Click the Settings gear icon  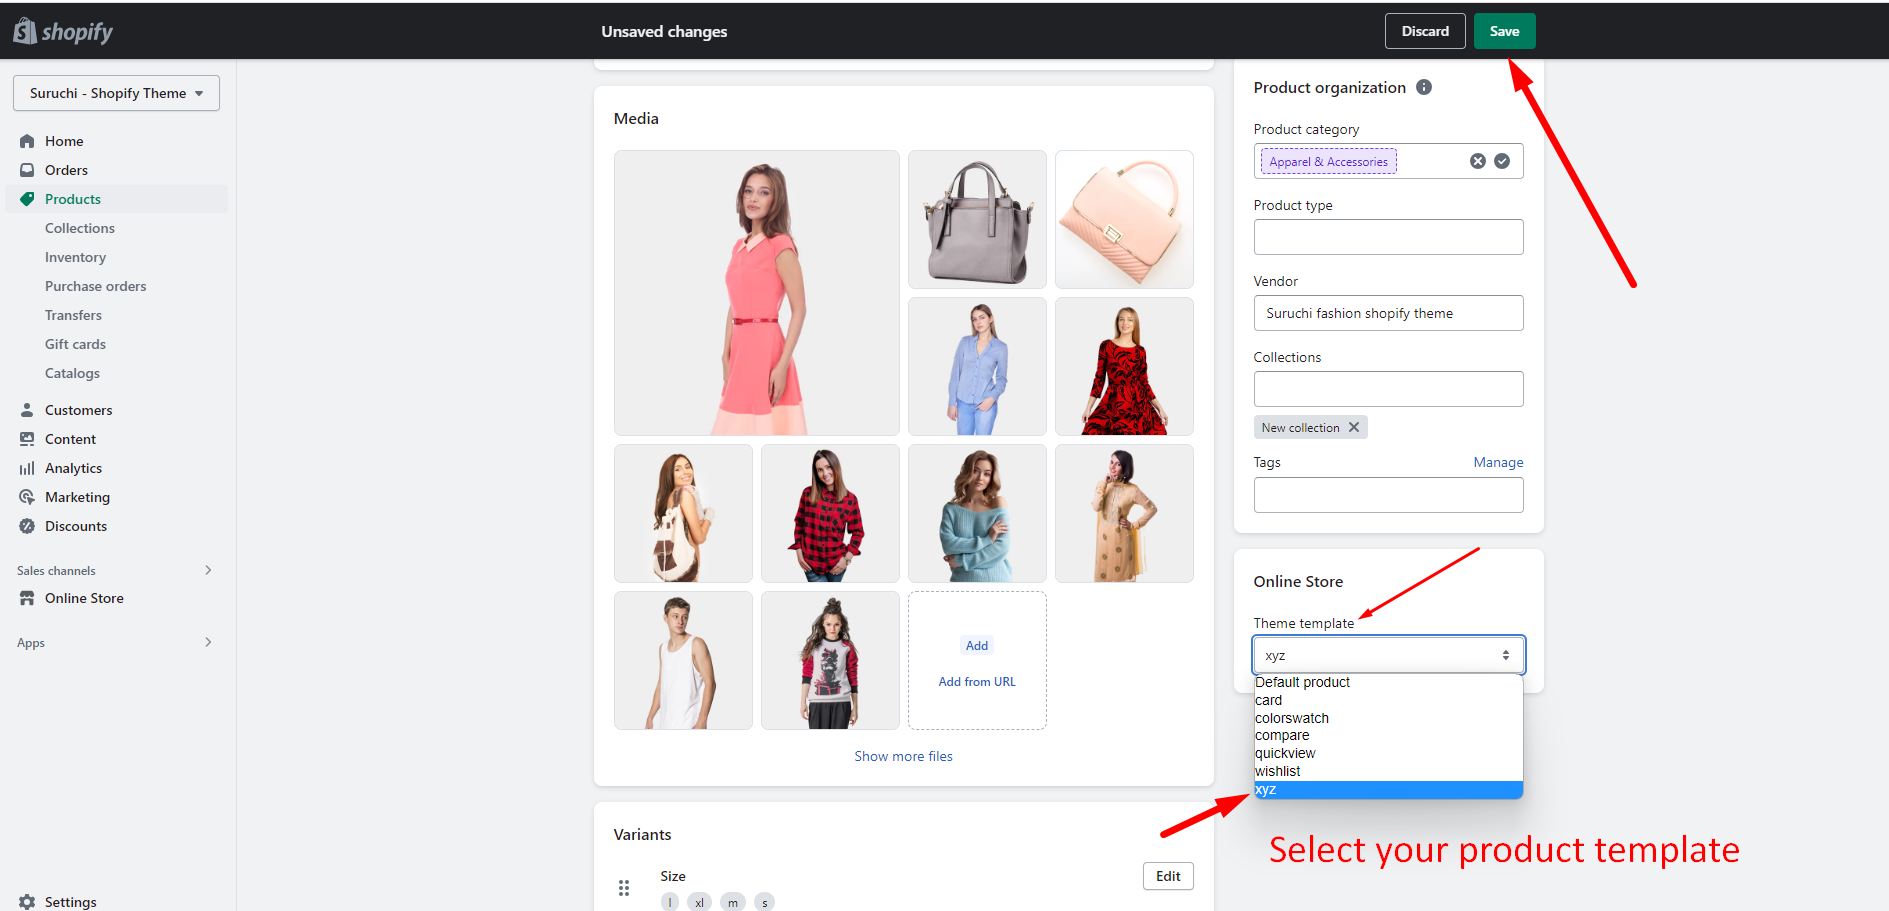pyautogui.click(x=27, y=901)
